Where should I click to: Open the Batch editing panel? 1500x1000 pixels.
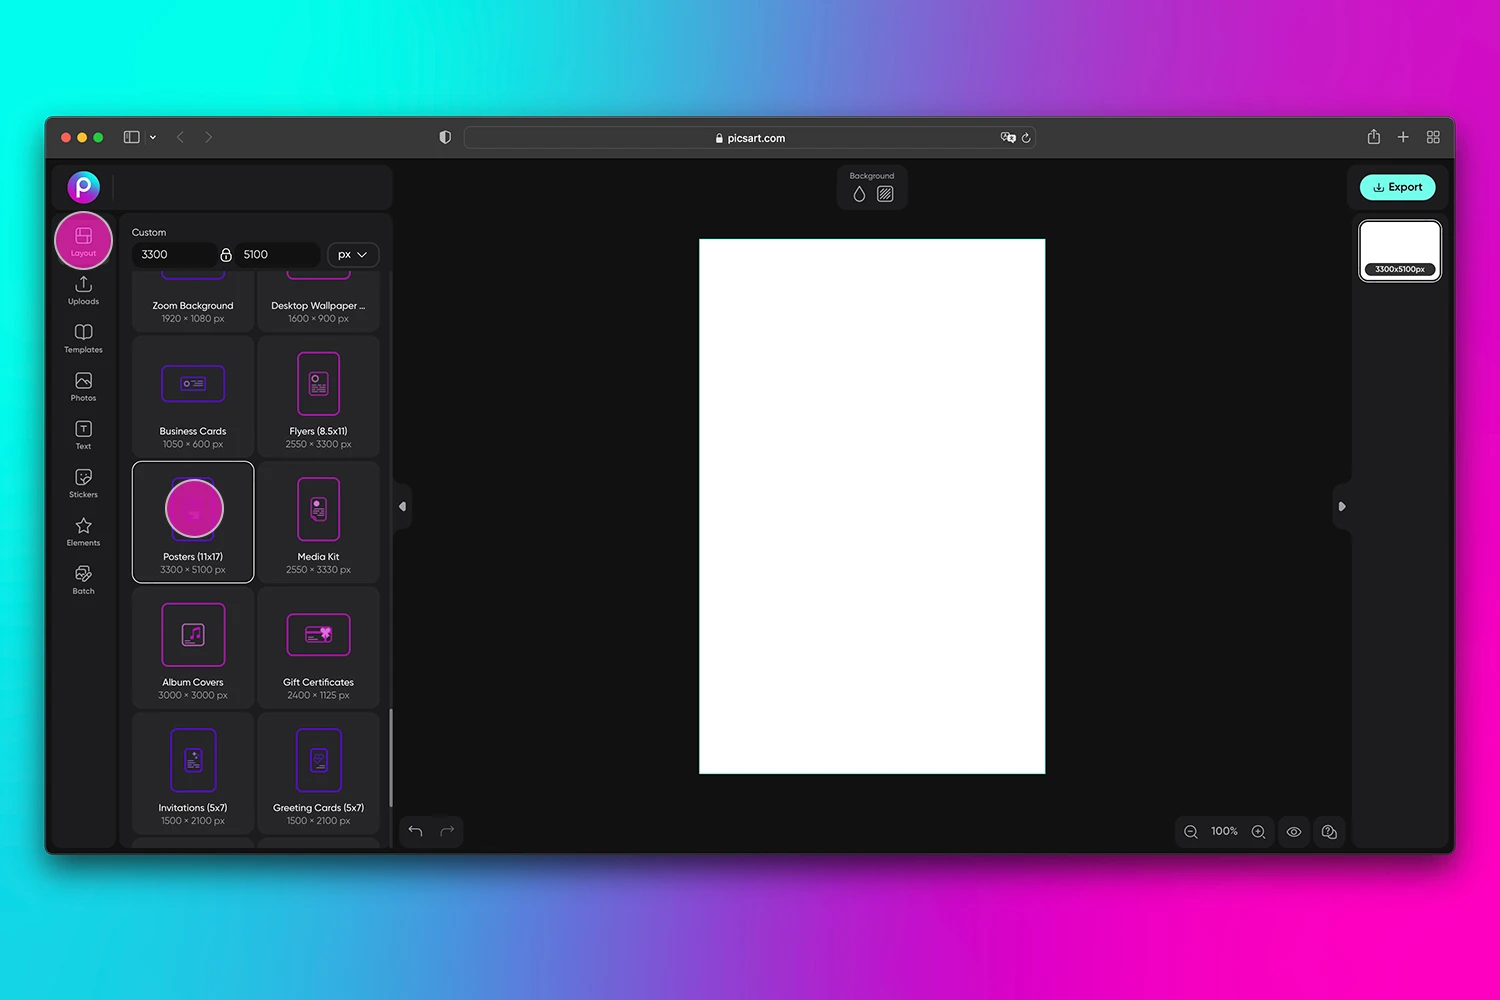[83, 578]
